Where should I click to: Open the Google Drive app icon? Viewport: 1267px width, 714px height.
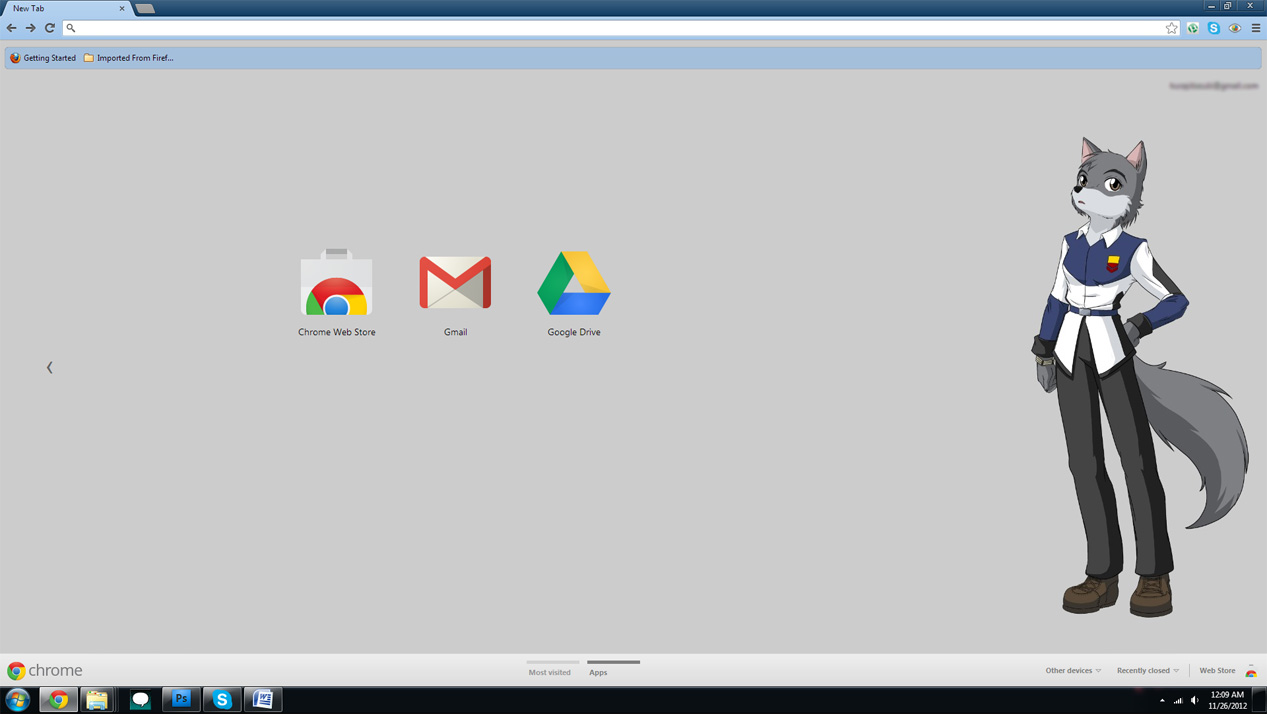pos(573,282)
